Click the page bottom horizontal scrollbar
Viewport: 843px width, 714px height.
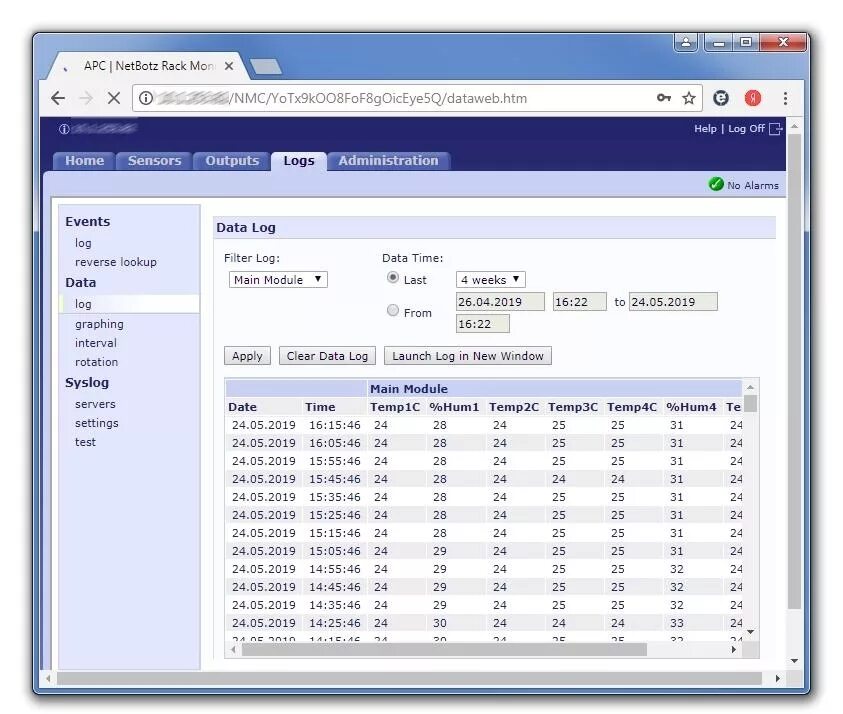pyautogui.click(x=409, y=679)
